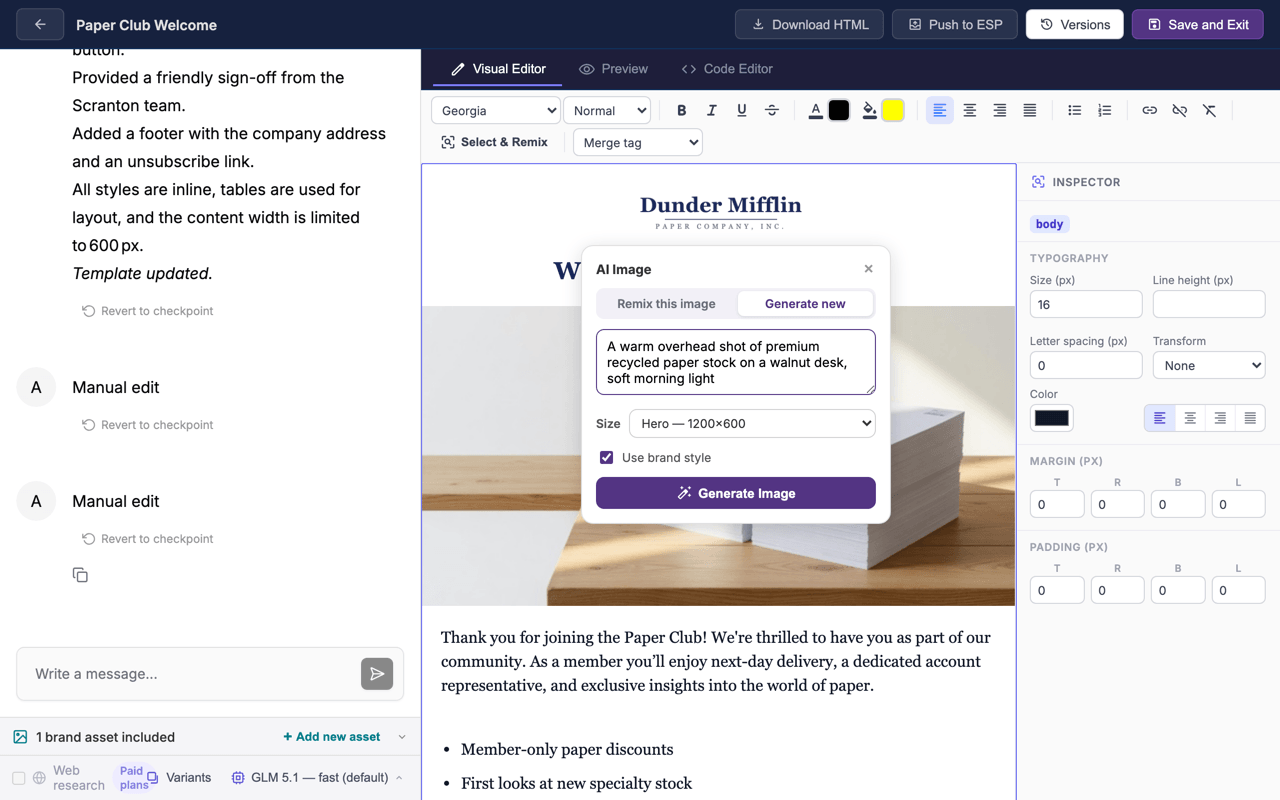Screen dimensions: 1280x800
Task: Click the Size (px) field
Action: point(1086,304)
